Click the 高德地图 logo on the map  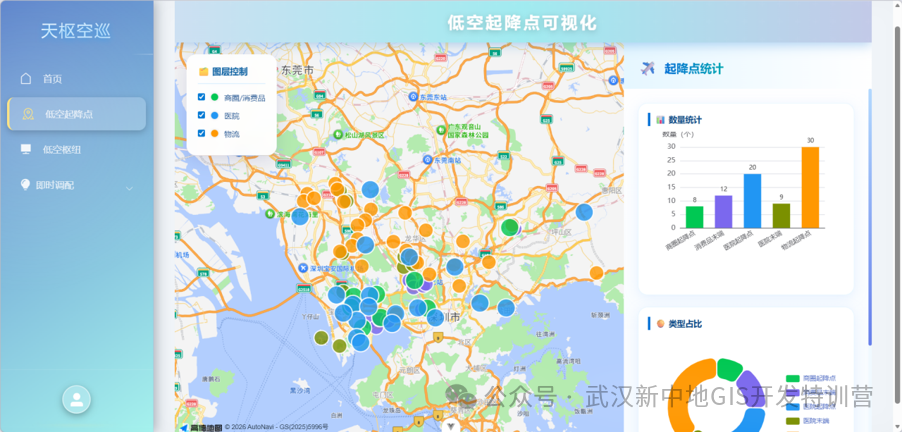click(201, 427)
